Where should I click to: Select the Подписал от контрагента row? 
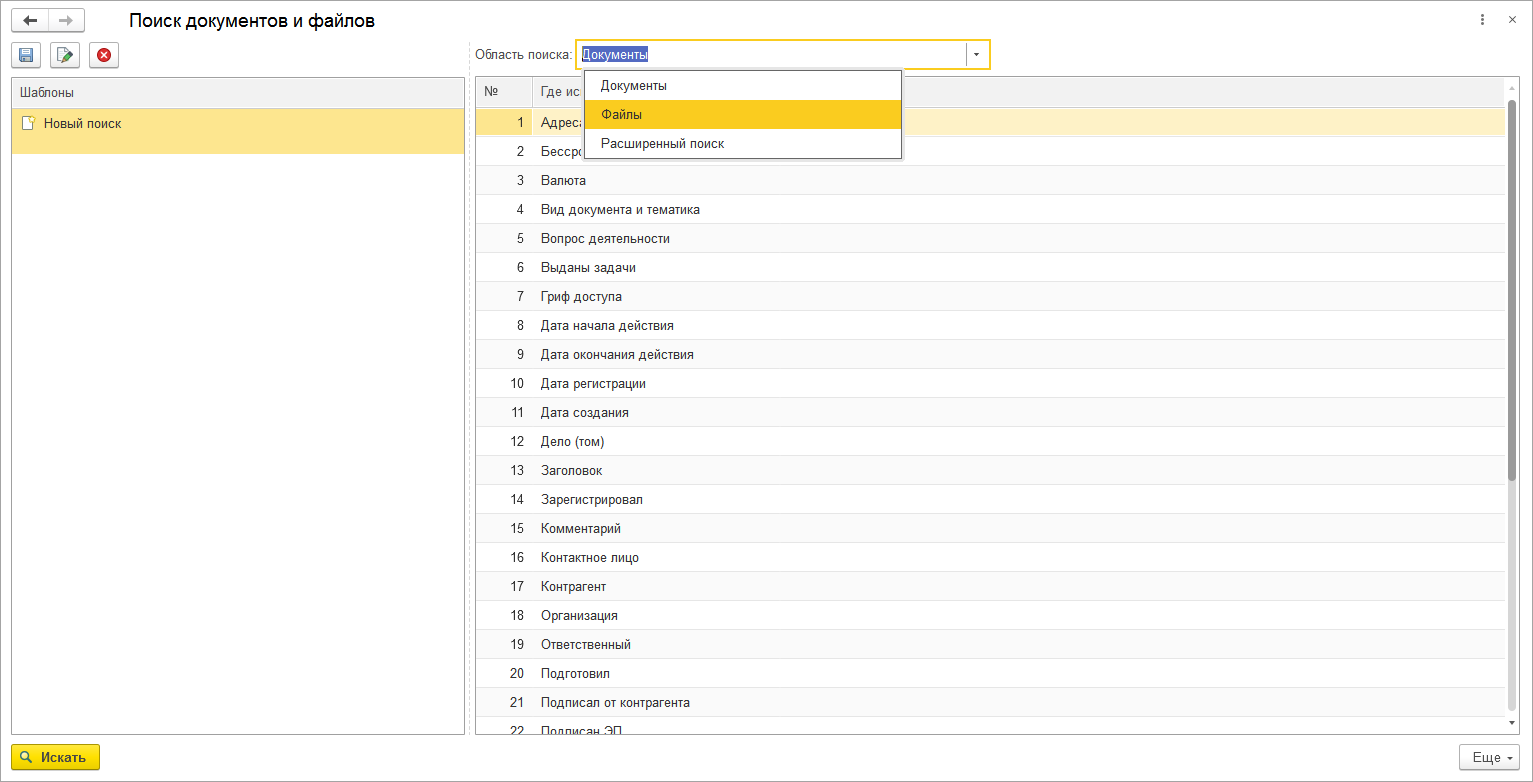(x=990, y=703)
